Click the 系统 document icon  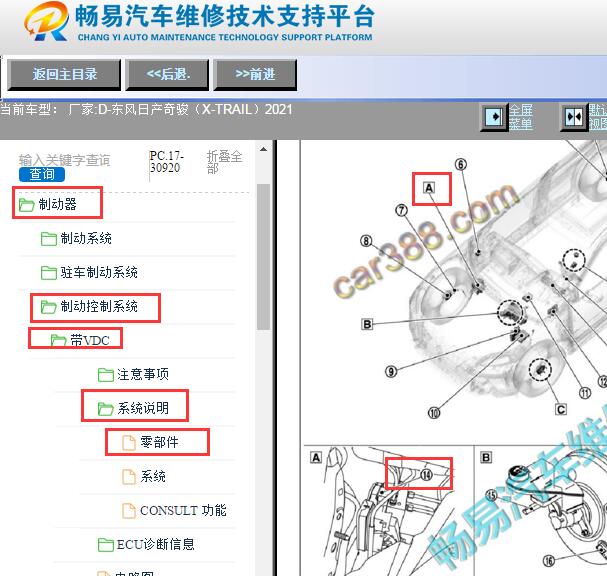pos(129,477)
